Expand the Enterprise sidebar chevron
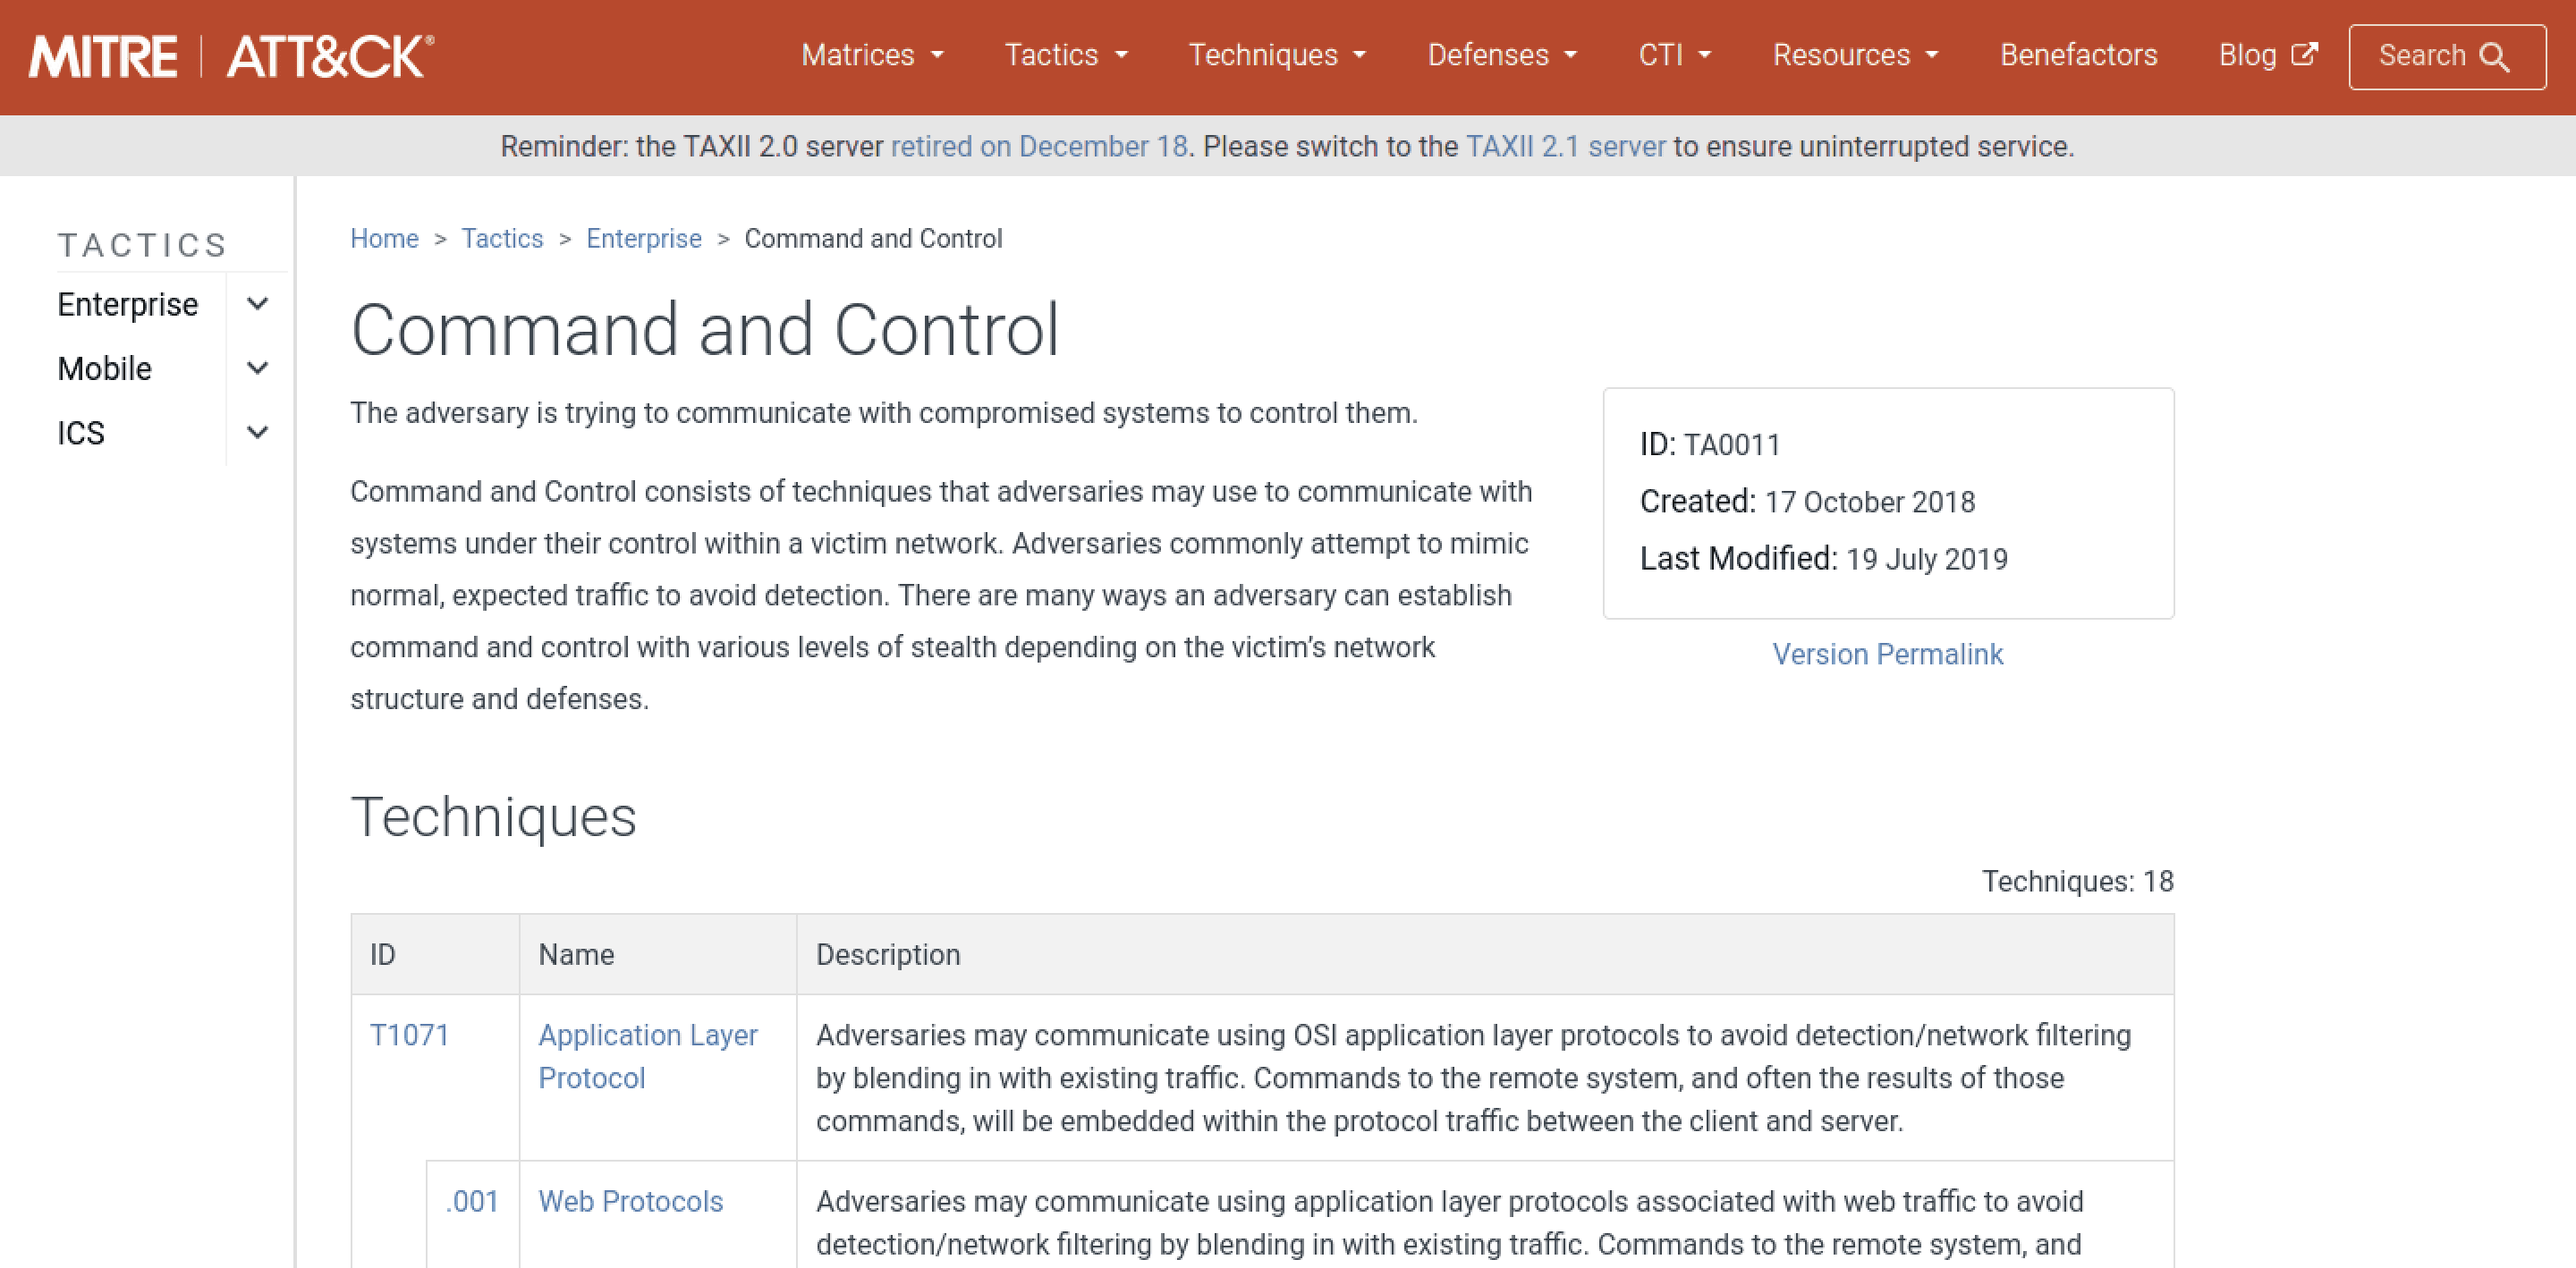 coord(257,304)
